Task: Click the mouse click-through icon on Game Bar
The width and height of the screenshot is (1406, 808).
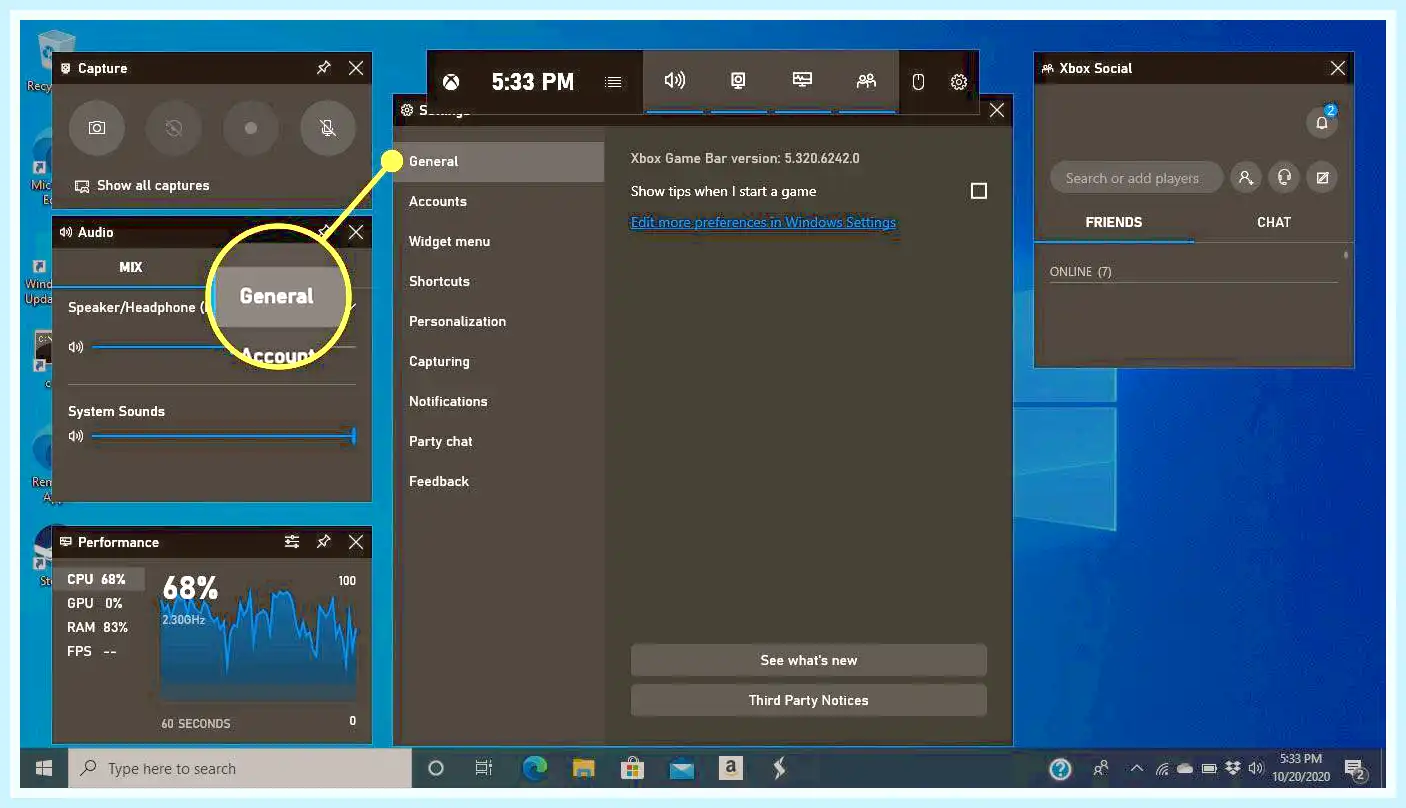Action: click(918, 82)
